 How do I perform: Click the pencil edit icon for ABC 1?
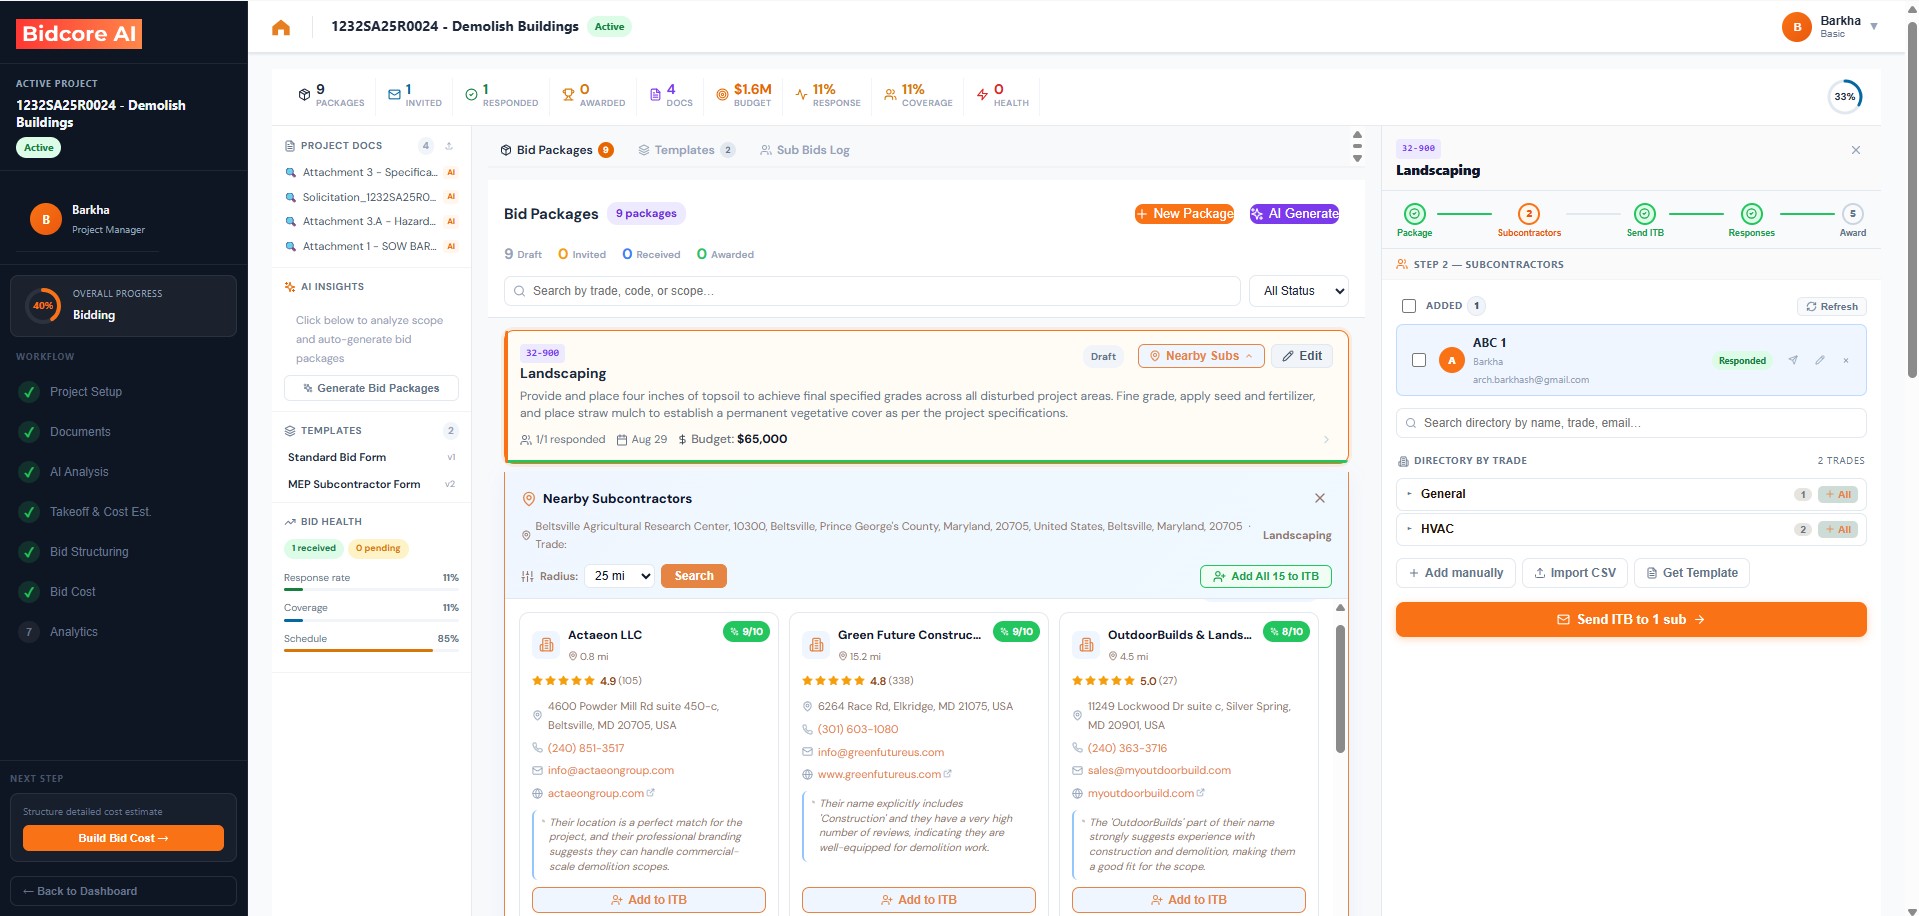click(x=1820, y=360)
